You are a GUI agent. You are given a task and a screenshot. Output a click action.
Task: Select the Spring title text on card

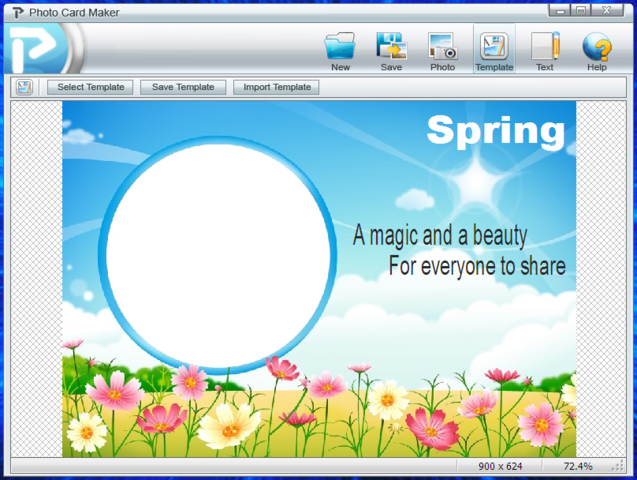click(496, 131)
